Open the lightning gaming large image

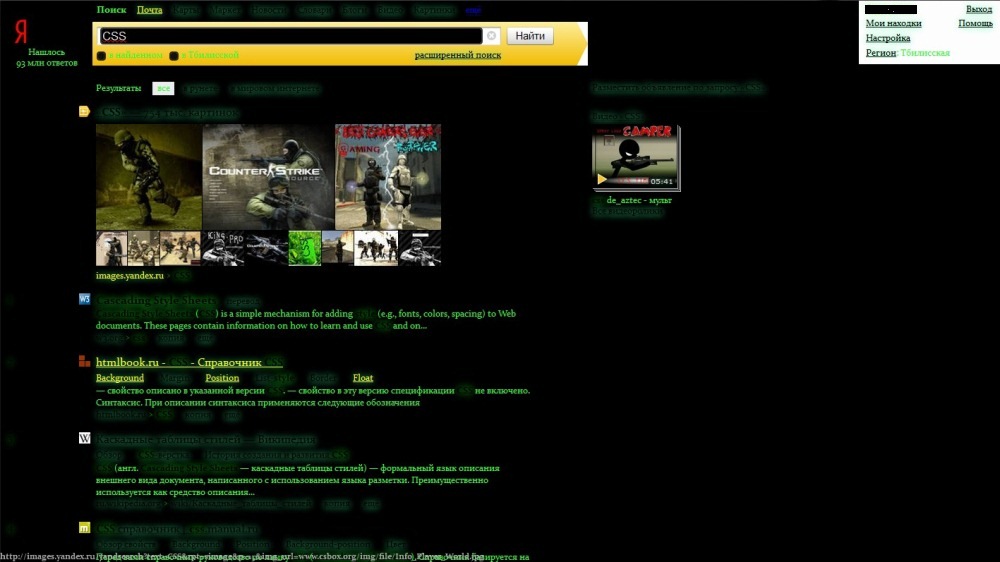tap(388, 177)
